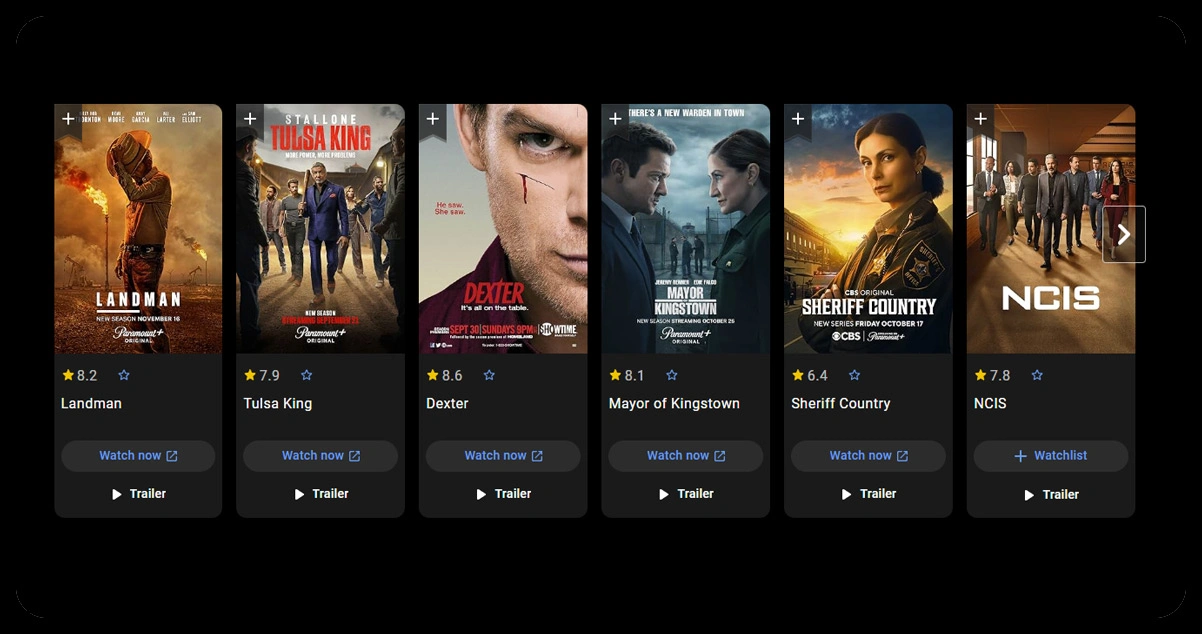
Task: Open the Tulsa King title link
Action: click(x=278, y=404)
